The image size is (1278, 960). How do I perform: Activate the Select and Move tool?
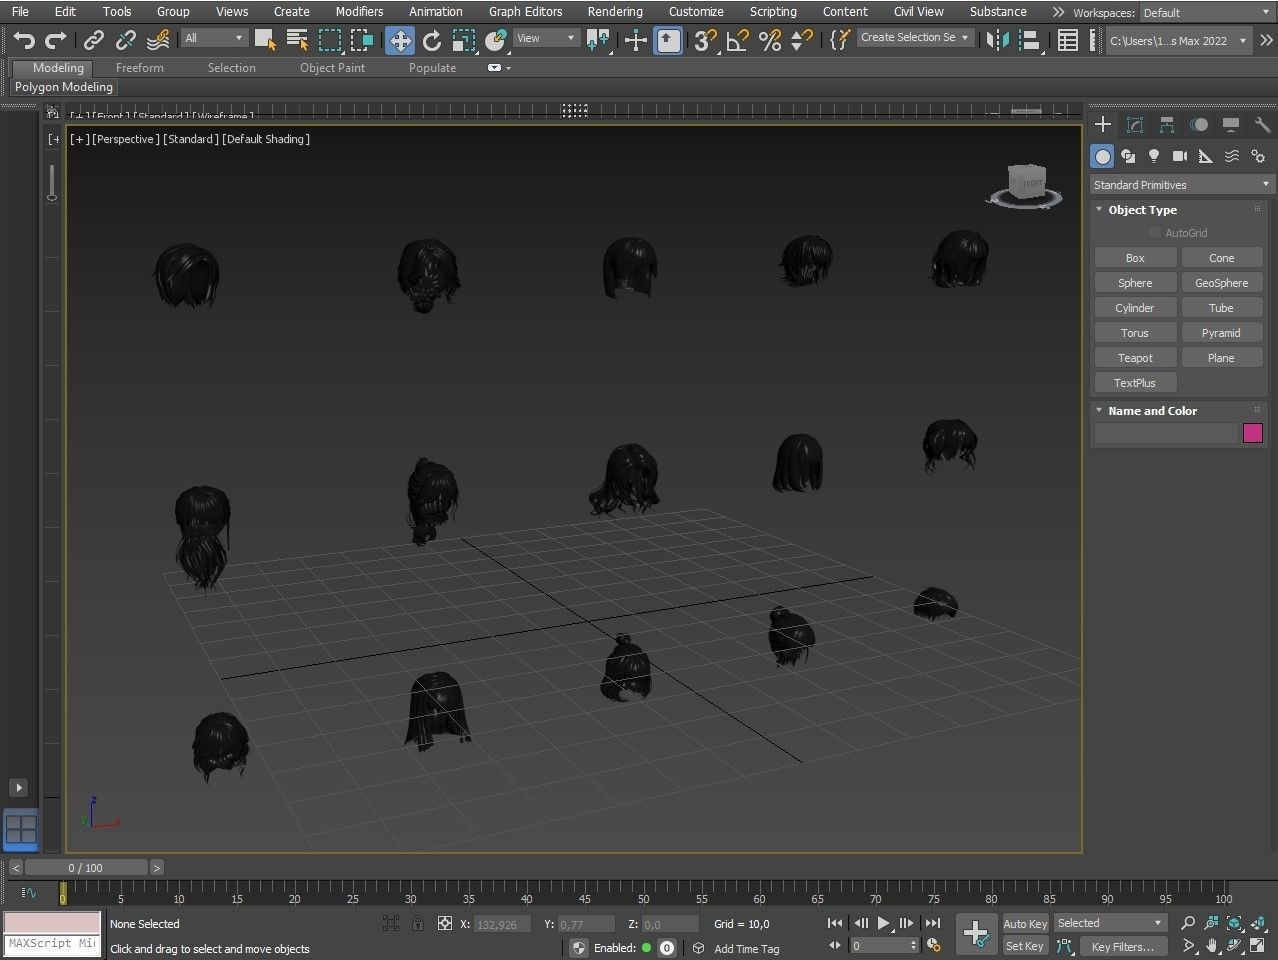tap(400, 40)
